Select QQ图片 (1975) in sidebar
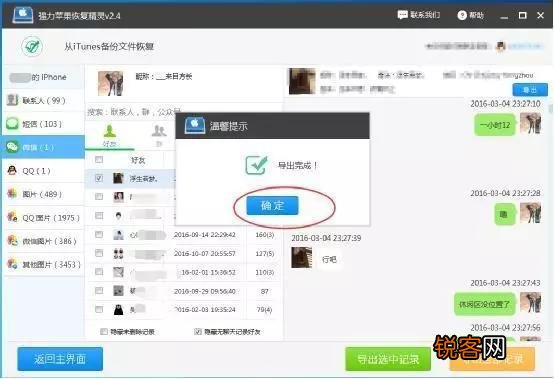Image resolution: width=554 pixels, height=379 pixels. tap(43, 218)
